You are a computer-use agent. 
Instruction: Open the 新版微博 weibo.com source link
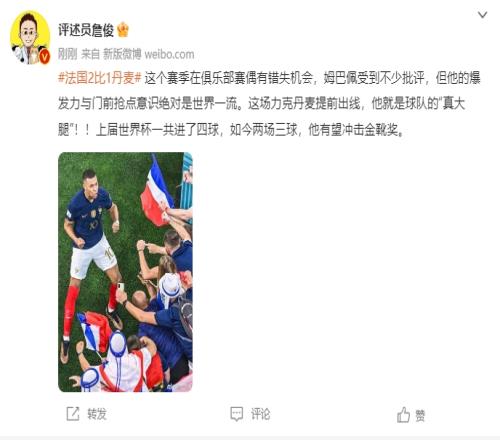pyautogui.click(x=148, y=54)
